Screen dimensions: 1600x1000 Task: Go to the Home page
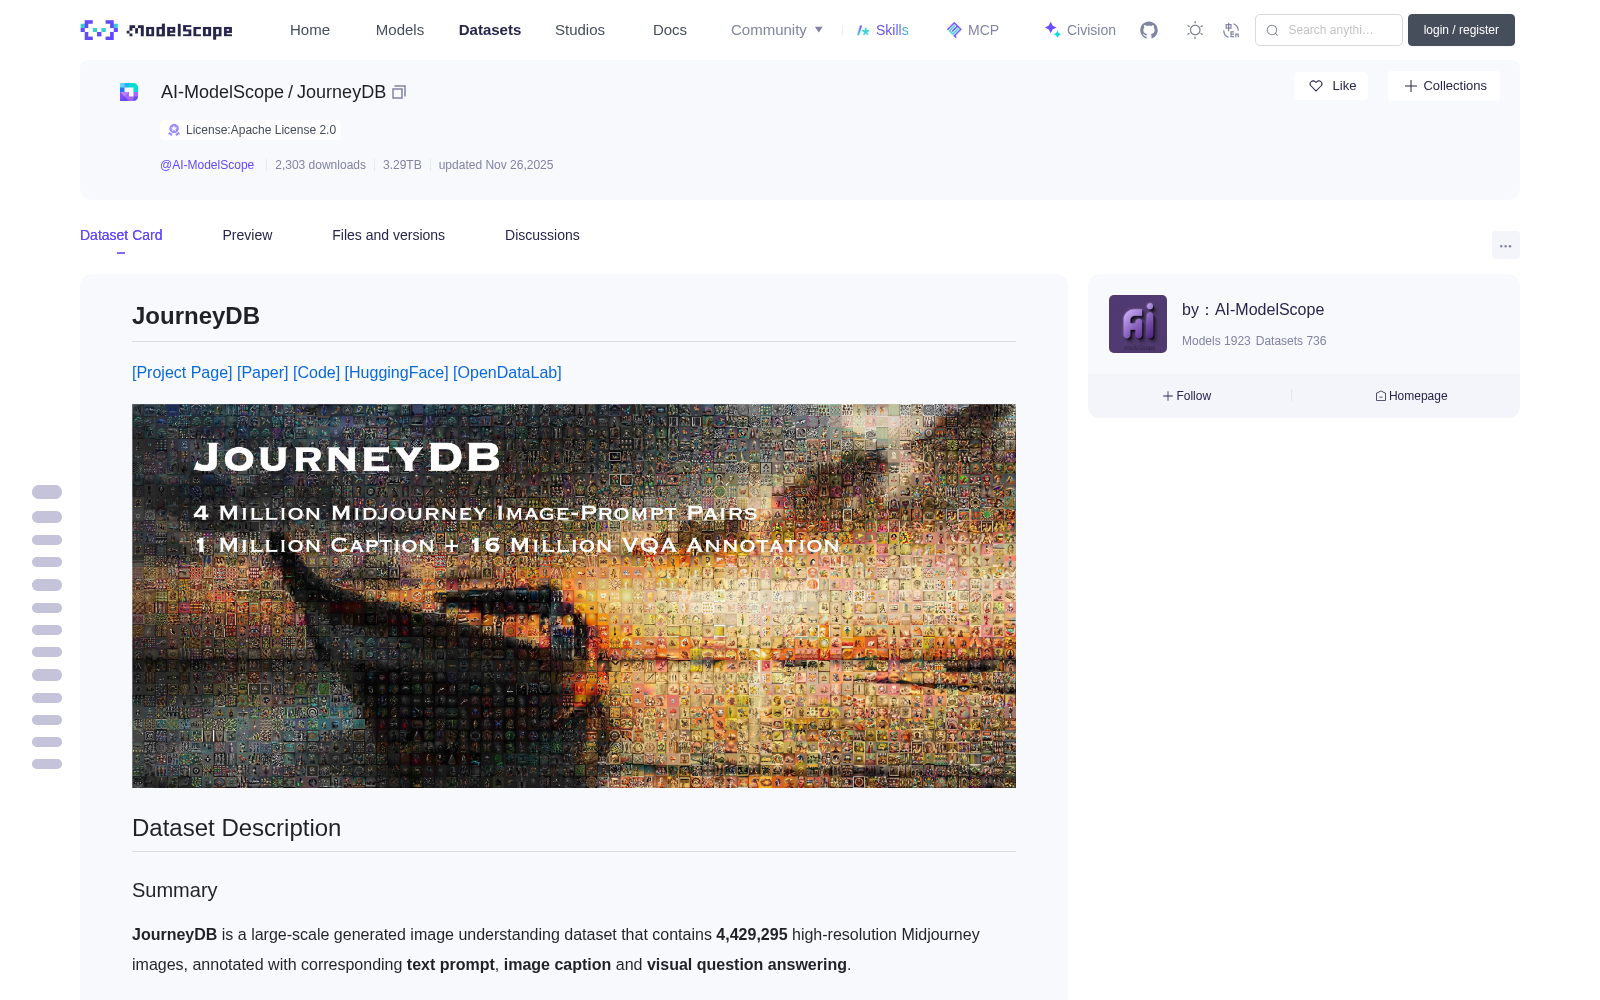[x=310, y=30]
